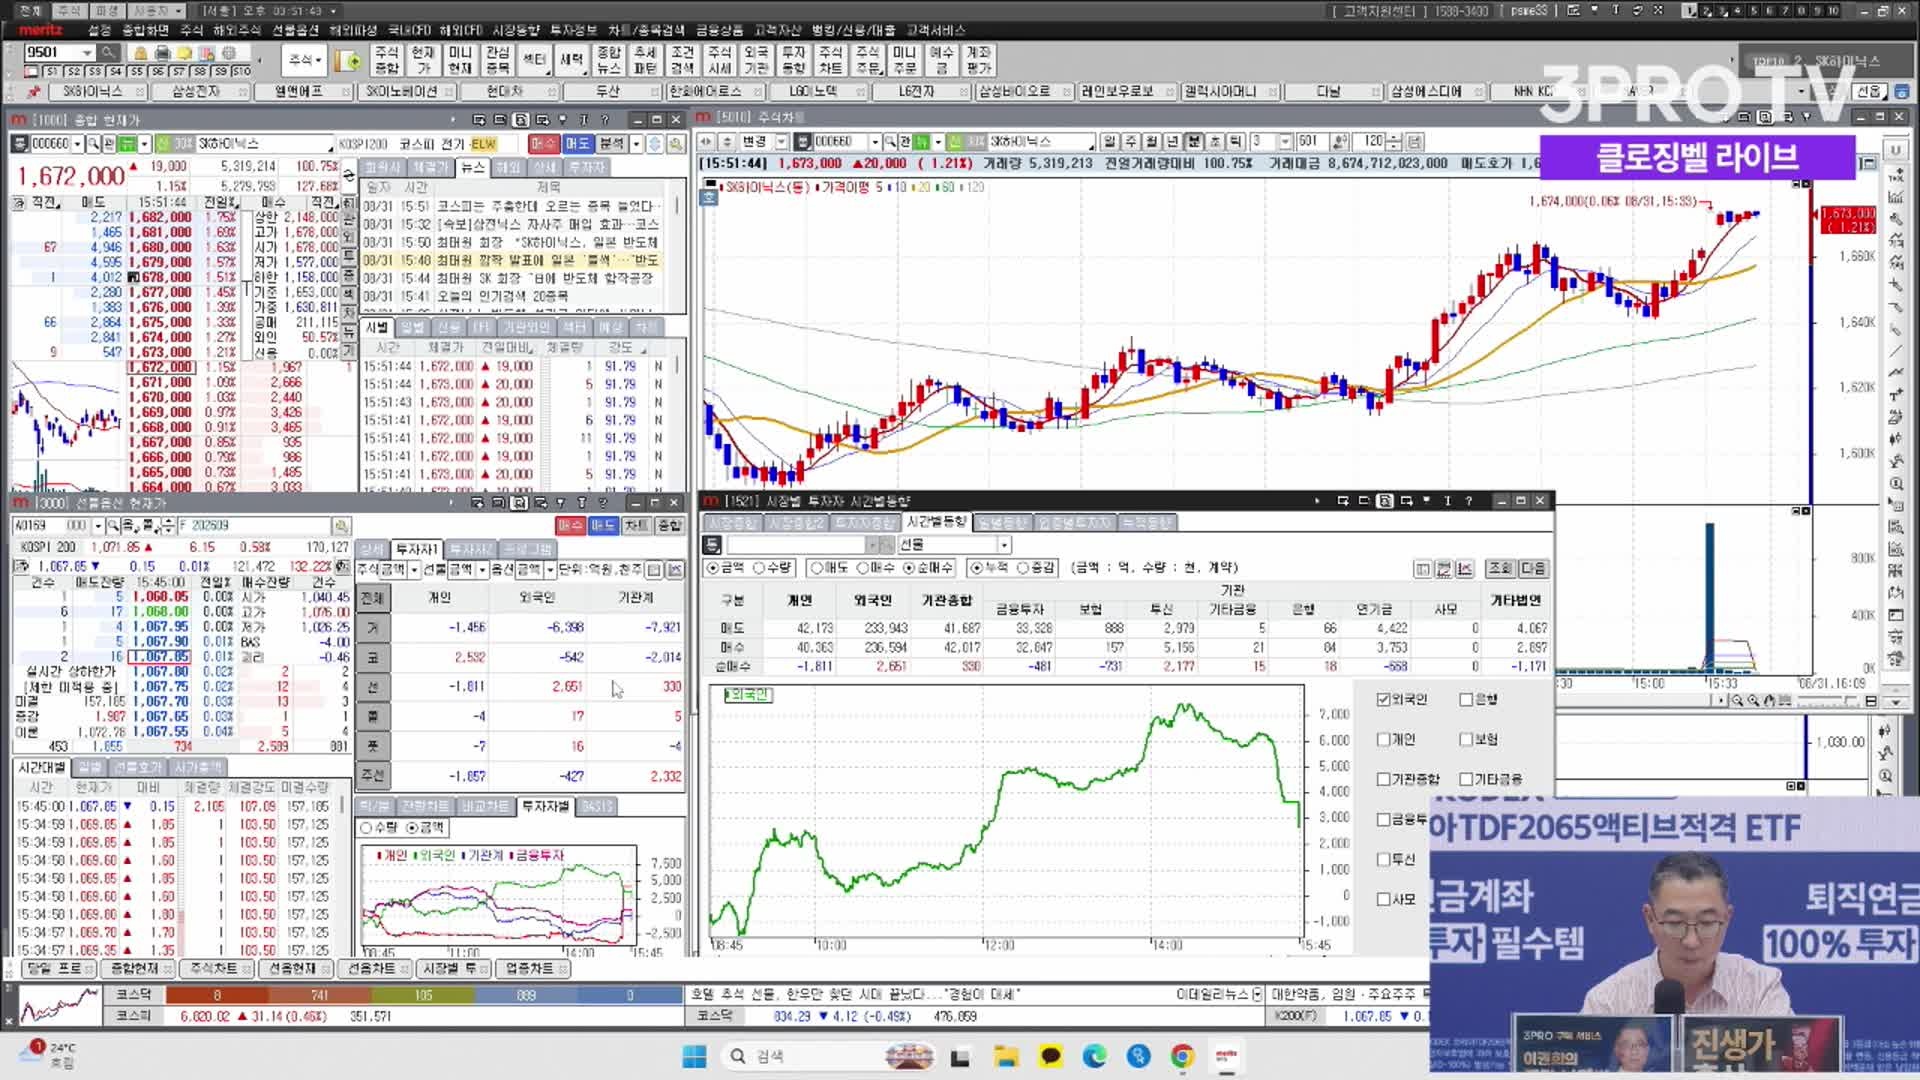Uncheck the 외국인 investor checkbox
Image resolution: width=1920 pixels, height=1080 pixels.
tap(1384, 700)
